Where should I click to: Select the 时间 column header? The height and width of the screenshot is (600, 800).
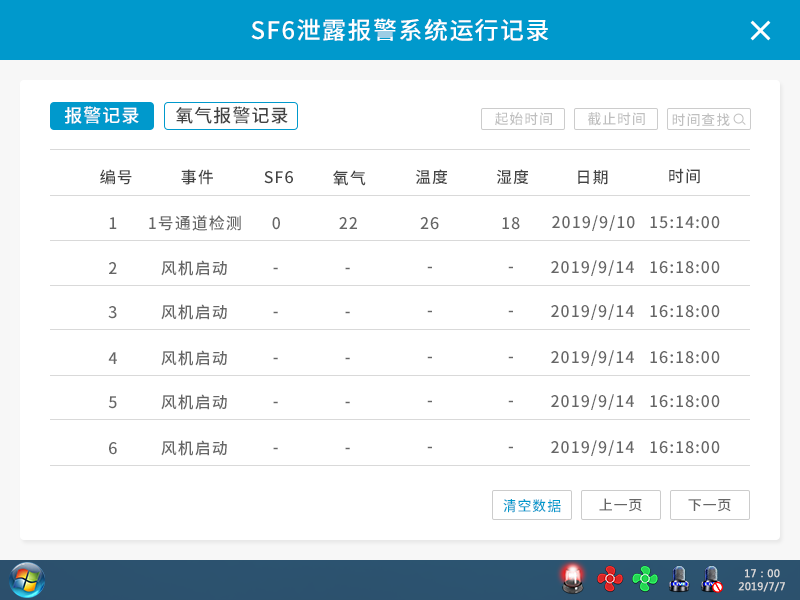tap(684, 177)
